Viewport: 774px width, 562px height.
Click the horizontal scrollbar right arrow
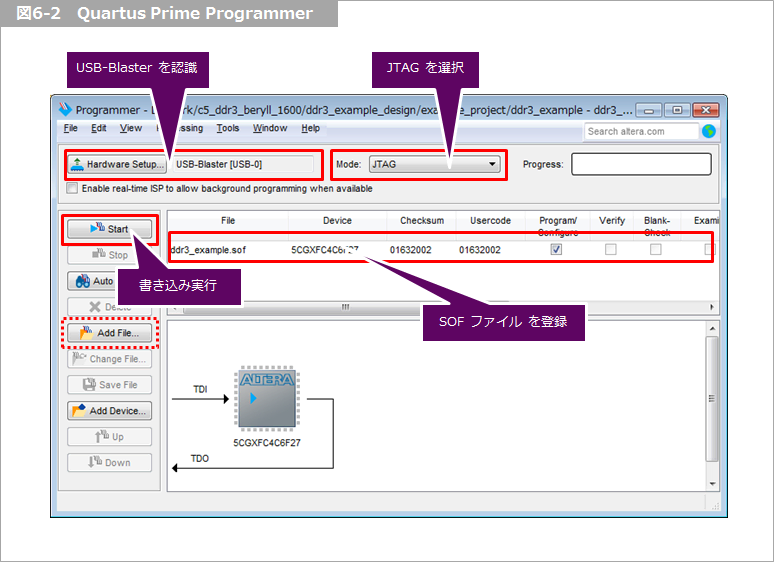pyautogui.click(x=712, y=307)
